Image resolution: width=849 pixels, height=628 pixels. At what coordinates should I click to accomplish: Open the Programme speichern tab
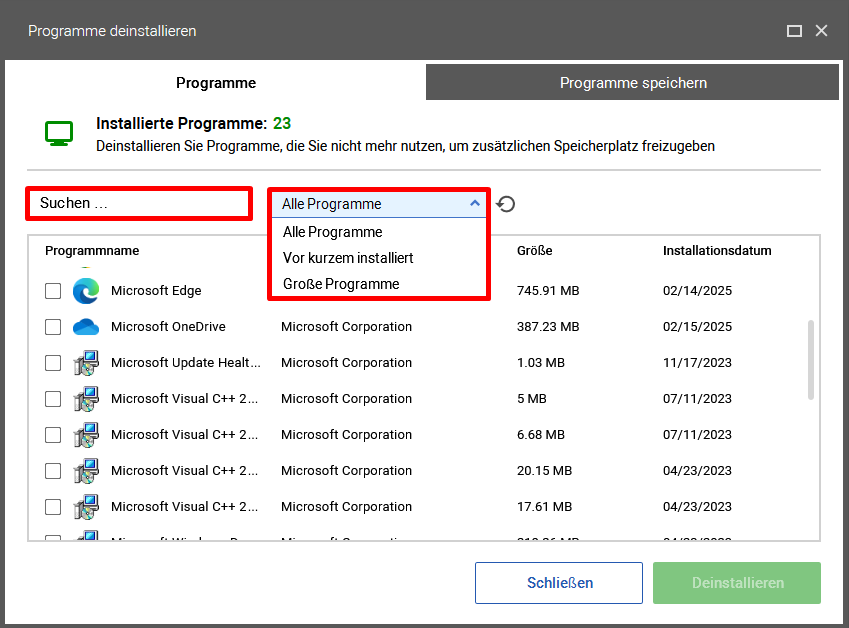click(632, 82)
